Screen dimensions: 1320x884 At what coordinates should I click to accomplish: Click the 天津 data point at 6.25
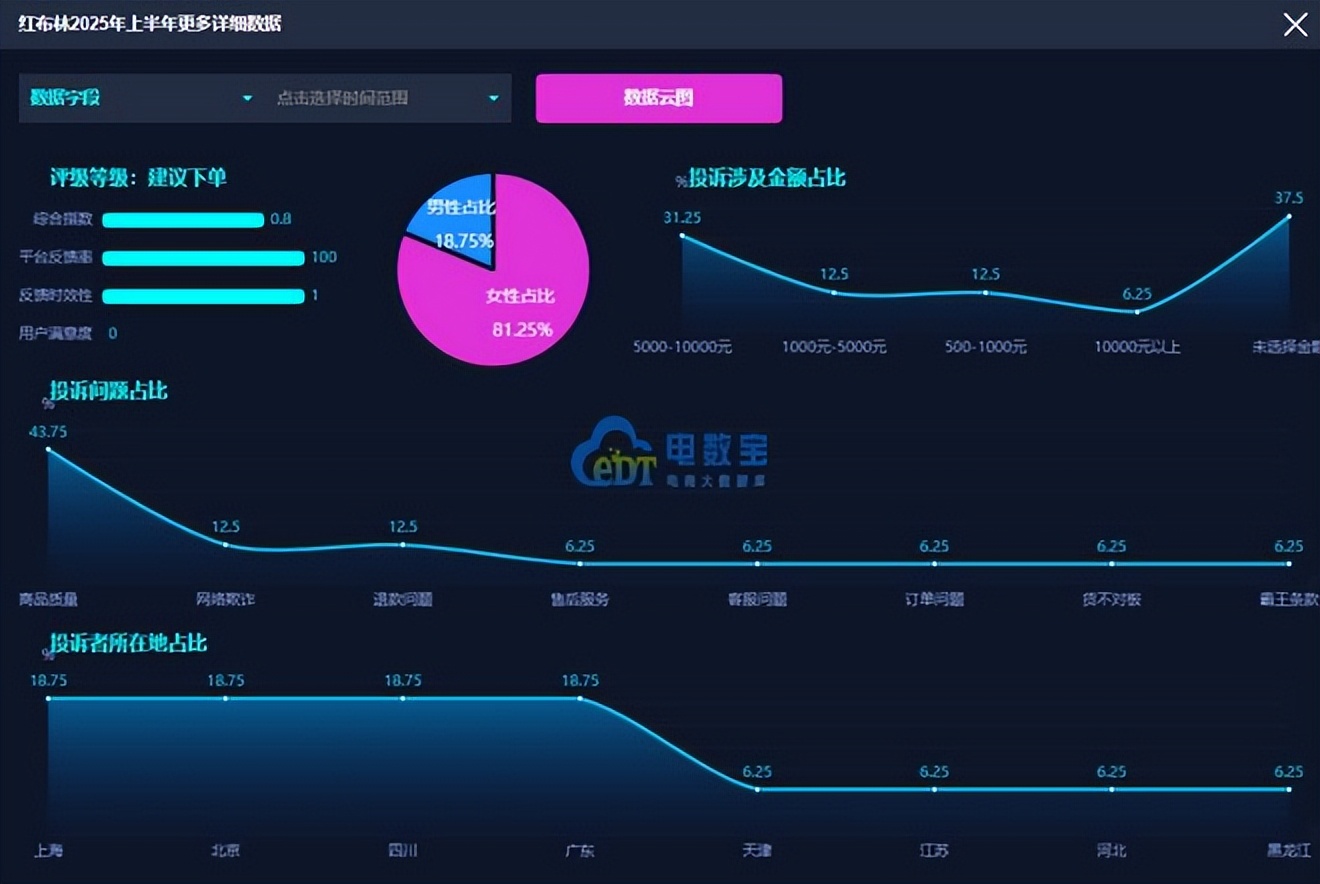click(757, 789)
